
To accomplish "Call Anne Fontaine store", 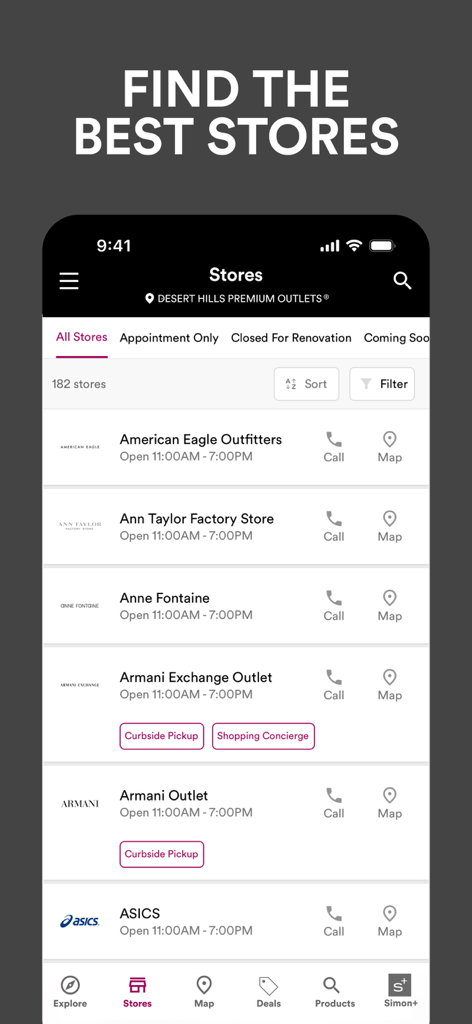I will click(x=334, y=605).
